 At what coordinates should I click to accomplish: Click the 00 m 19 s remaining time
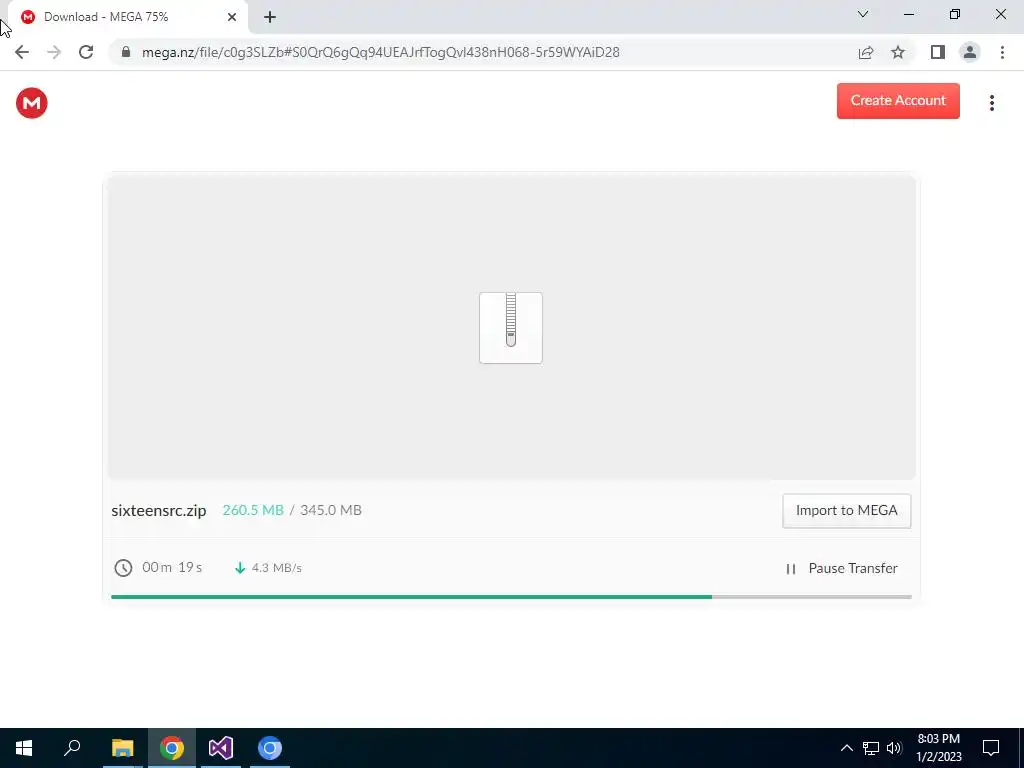tap(172, 568)
